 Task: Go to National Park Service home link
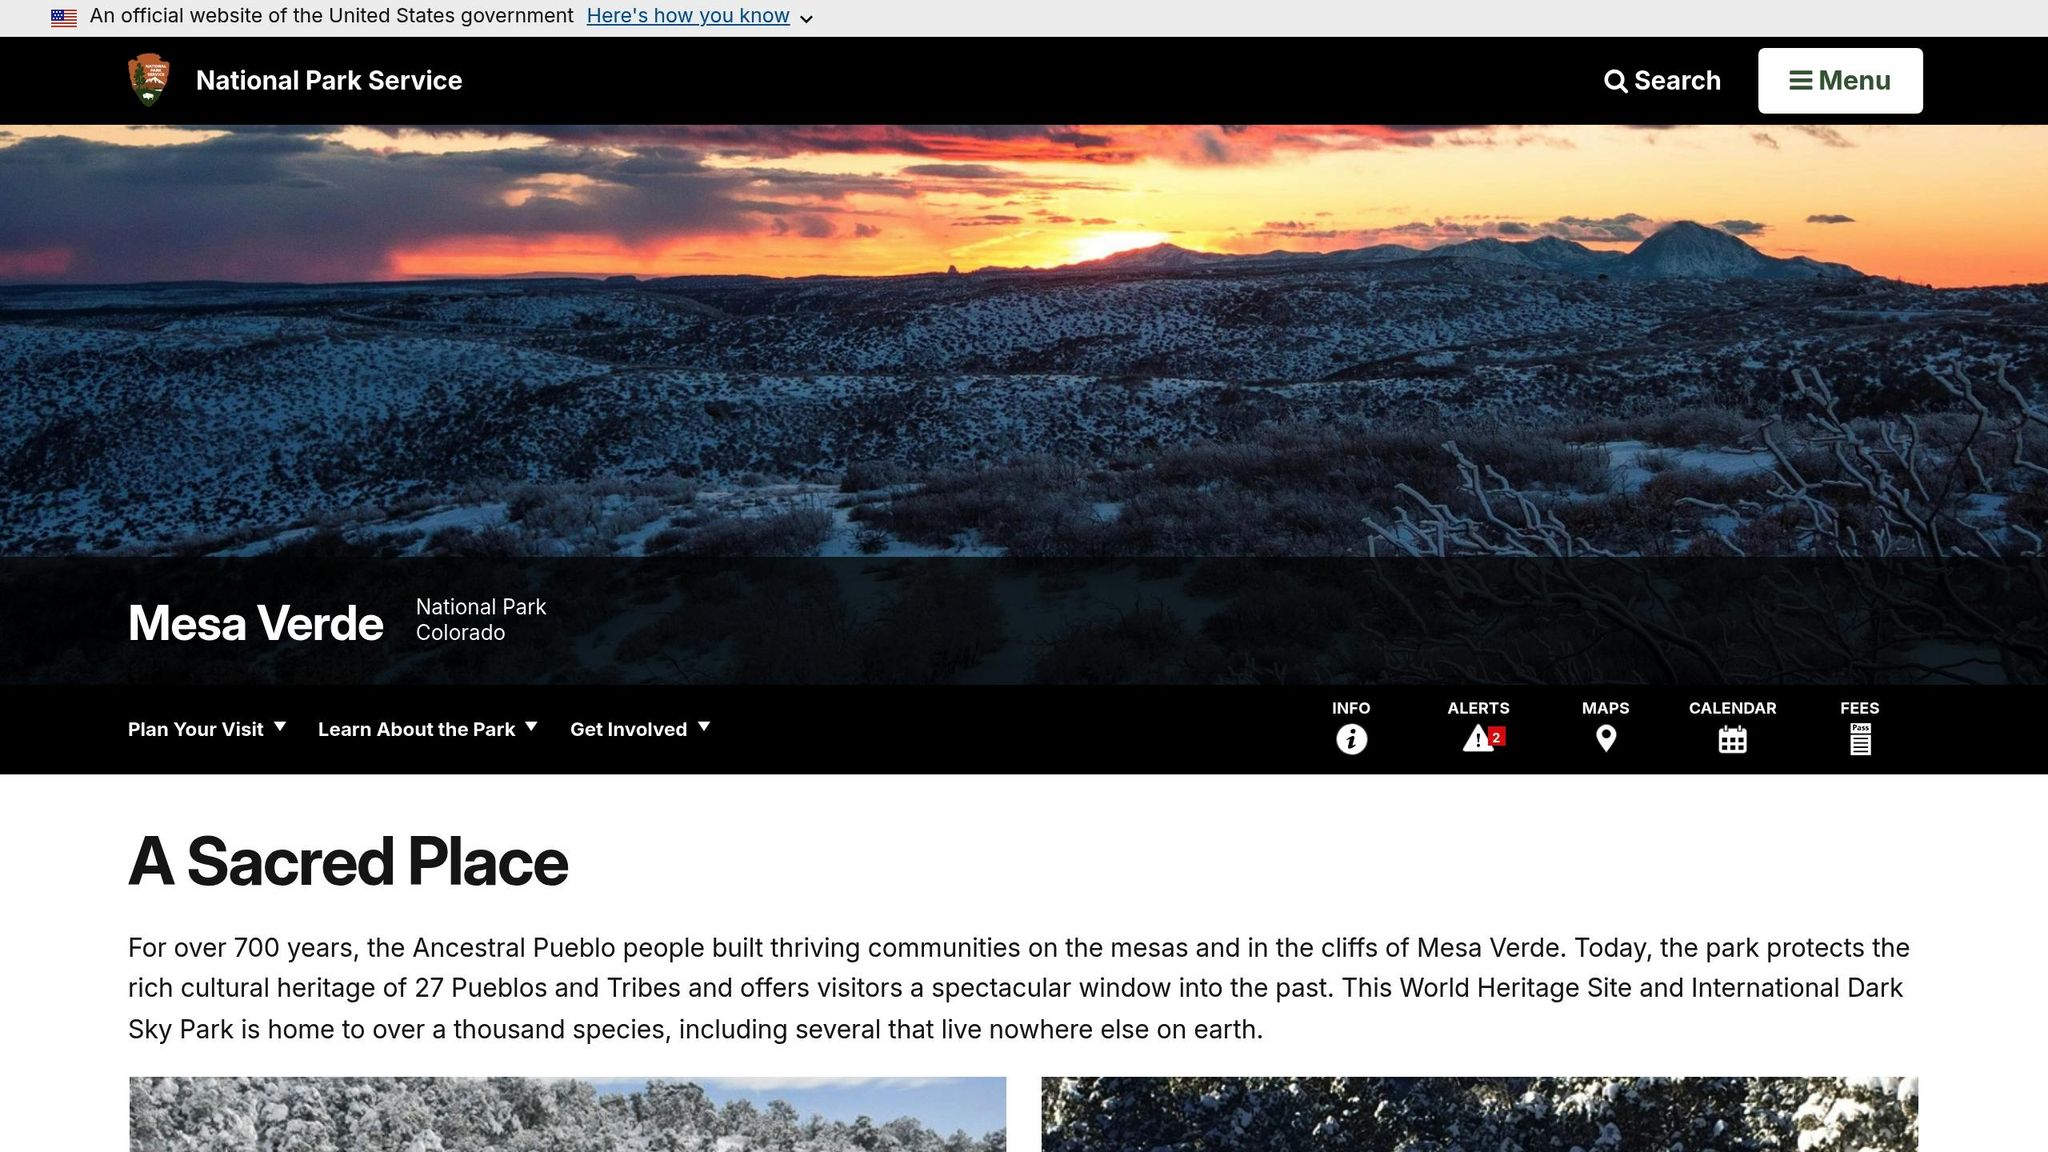tap(329, 80)
